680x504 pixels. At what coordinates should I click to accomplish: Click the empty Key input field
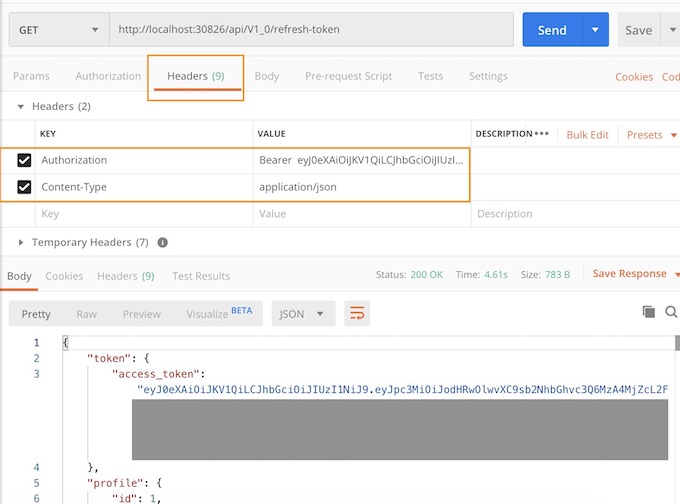click(144, 214)
